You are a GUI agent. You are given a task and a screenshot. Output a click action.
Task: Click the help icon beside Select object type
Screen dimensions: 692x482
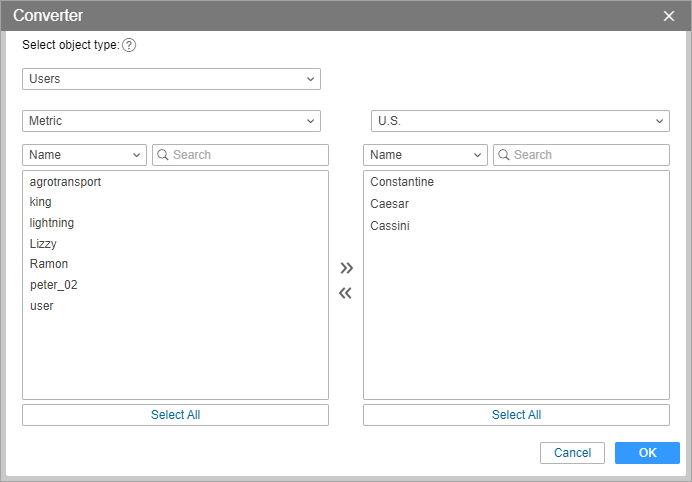click(x=129, y=45)
